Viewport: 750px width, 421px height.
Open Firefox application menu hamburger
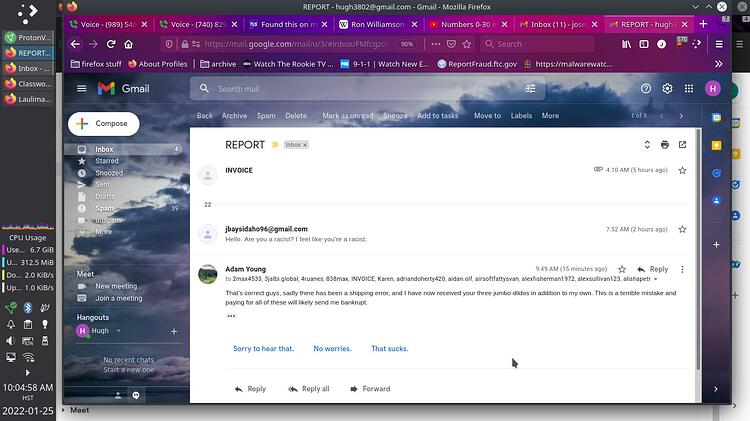point(719,44)
